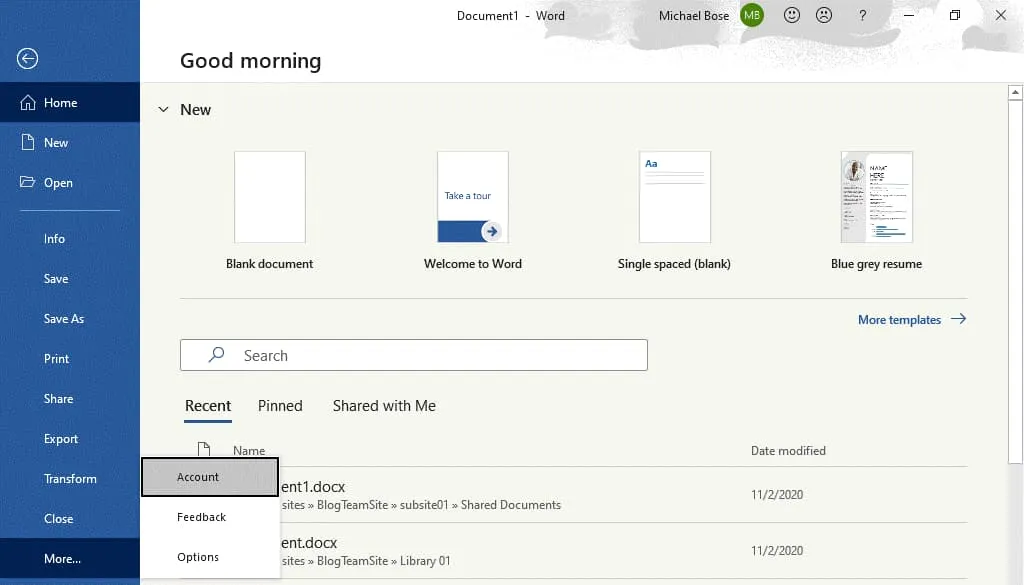Open the More... menu in sidebar

[62, 559]
